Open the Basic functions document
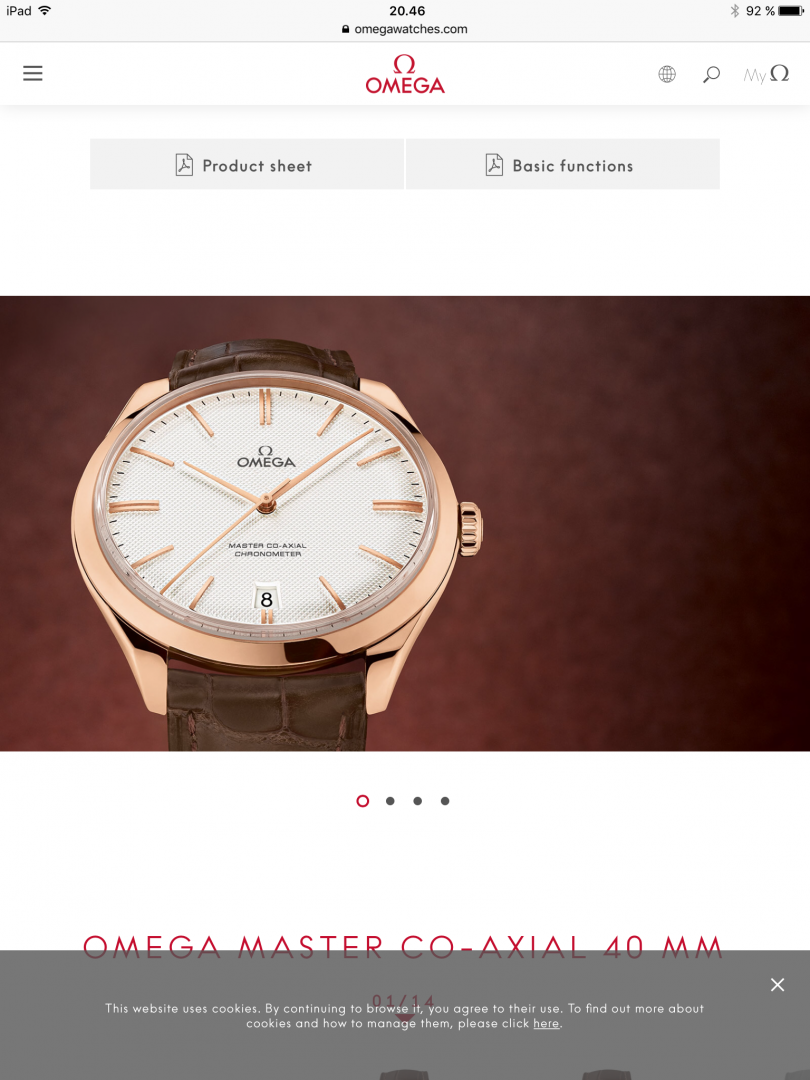This screenshot has height=1080, width=810. tap(563, 164)
